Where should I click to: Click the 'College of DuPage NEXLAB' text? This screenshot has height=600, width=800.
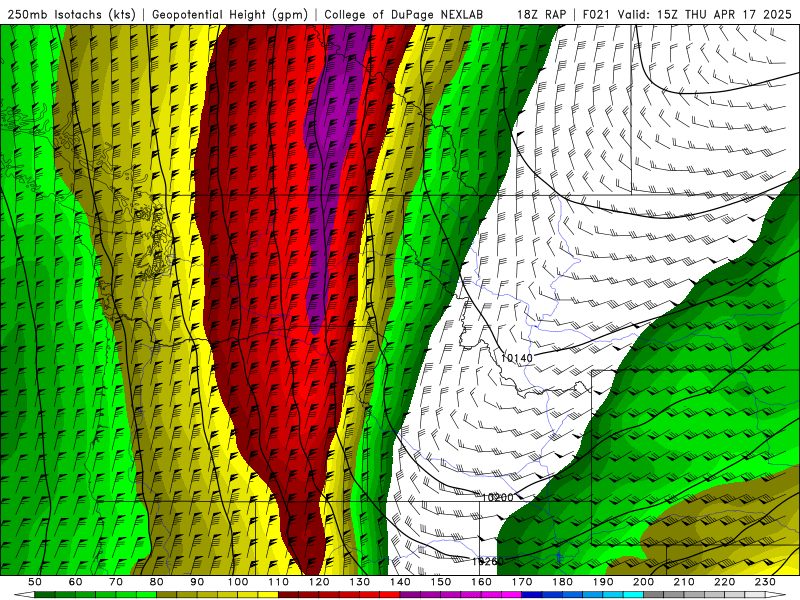point(404,15)
